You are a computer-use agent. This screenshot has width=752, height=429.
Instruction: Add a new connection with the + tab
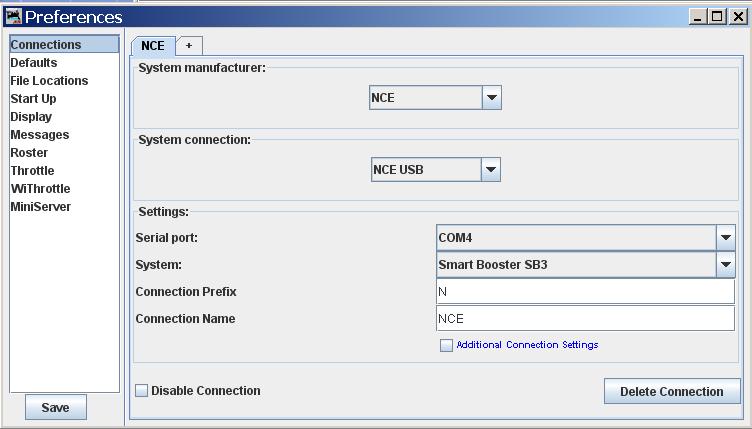click(189, 46)
